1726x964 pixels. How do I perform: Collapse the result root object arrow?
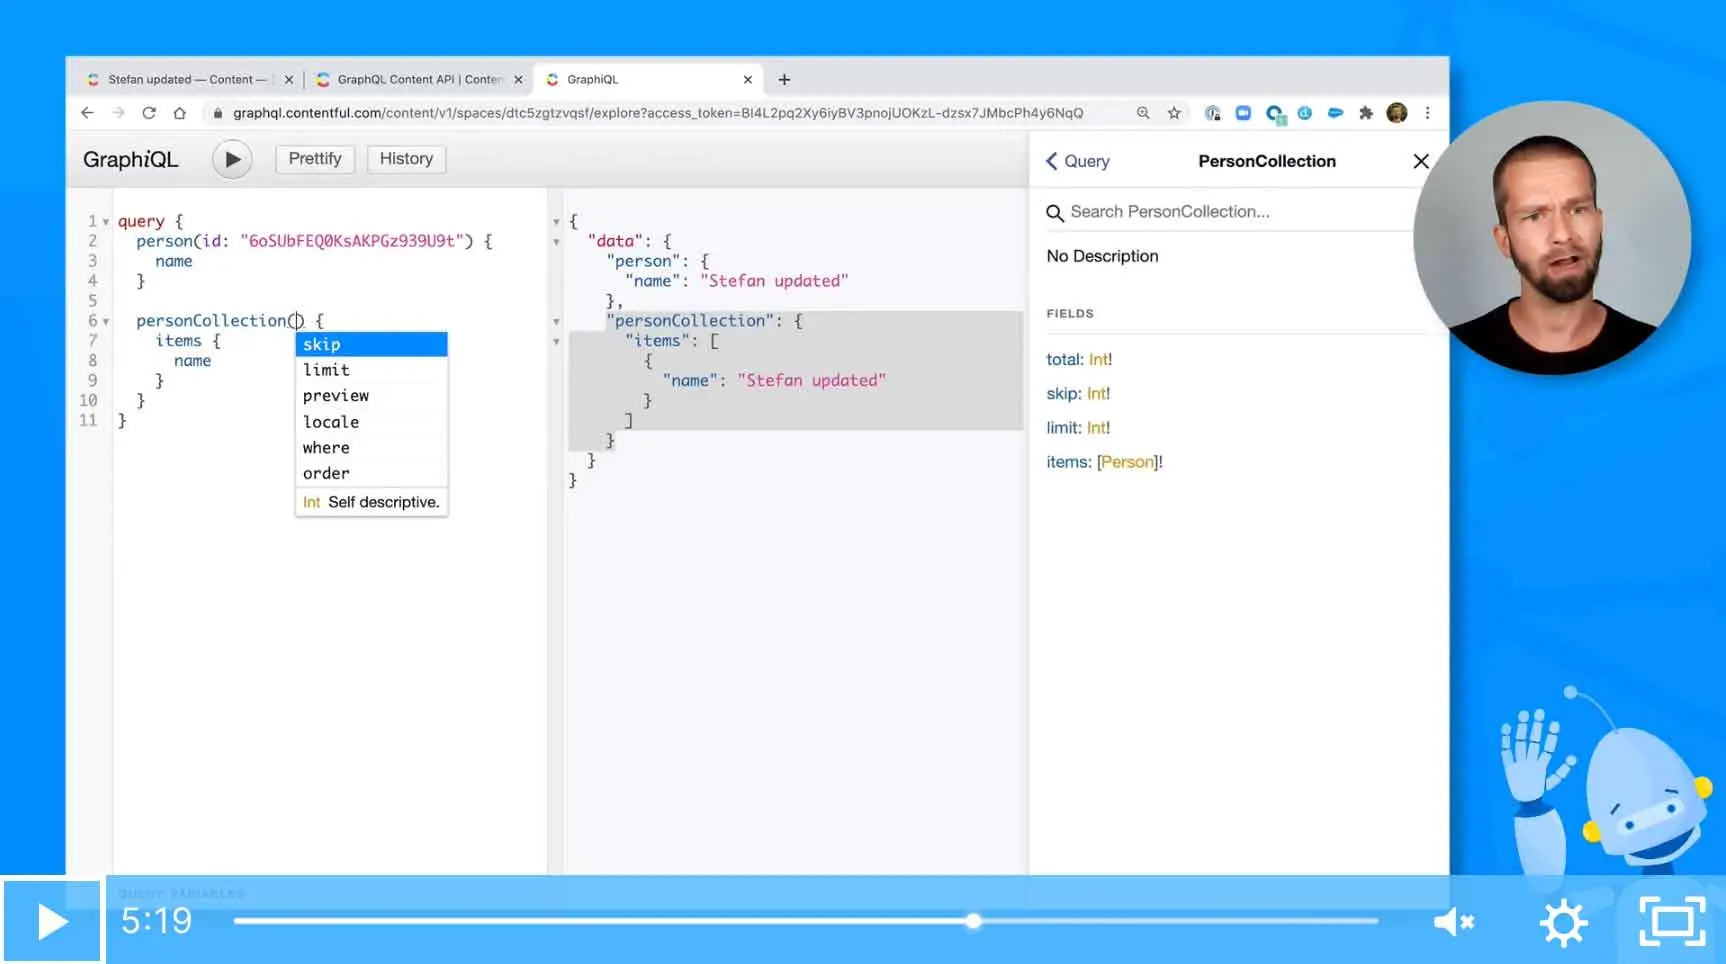pos(556,222)
